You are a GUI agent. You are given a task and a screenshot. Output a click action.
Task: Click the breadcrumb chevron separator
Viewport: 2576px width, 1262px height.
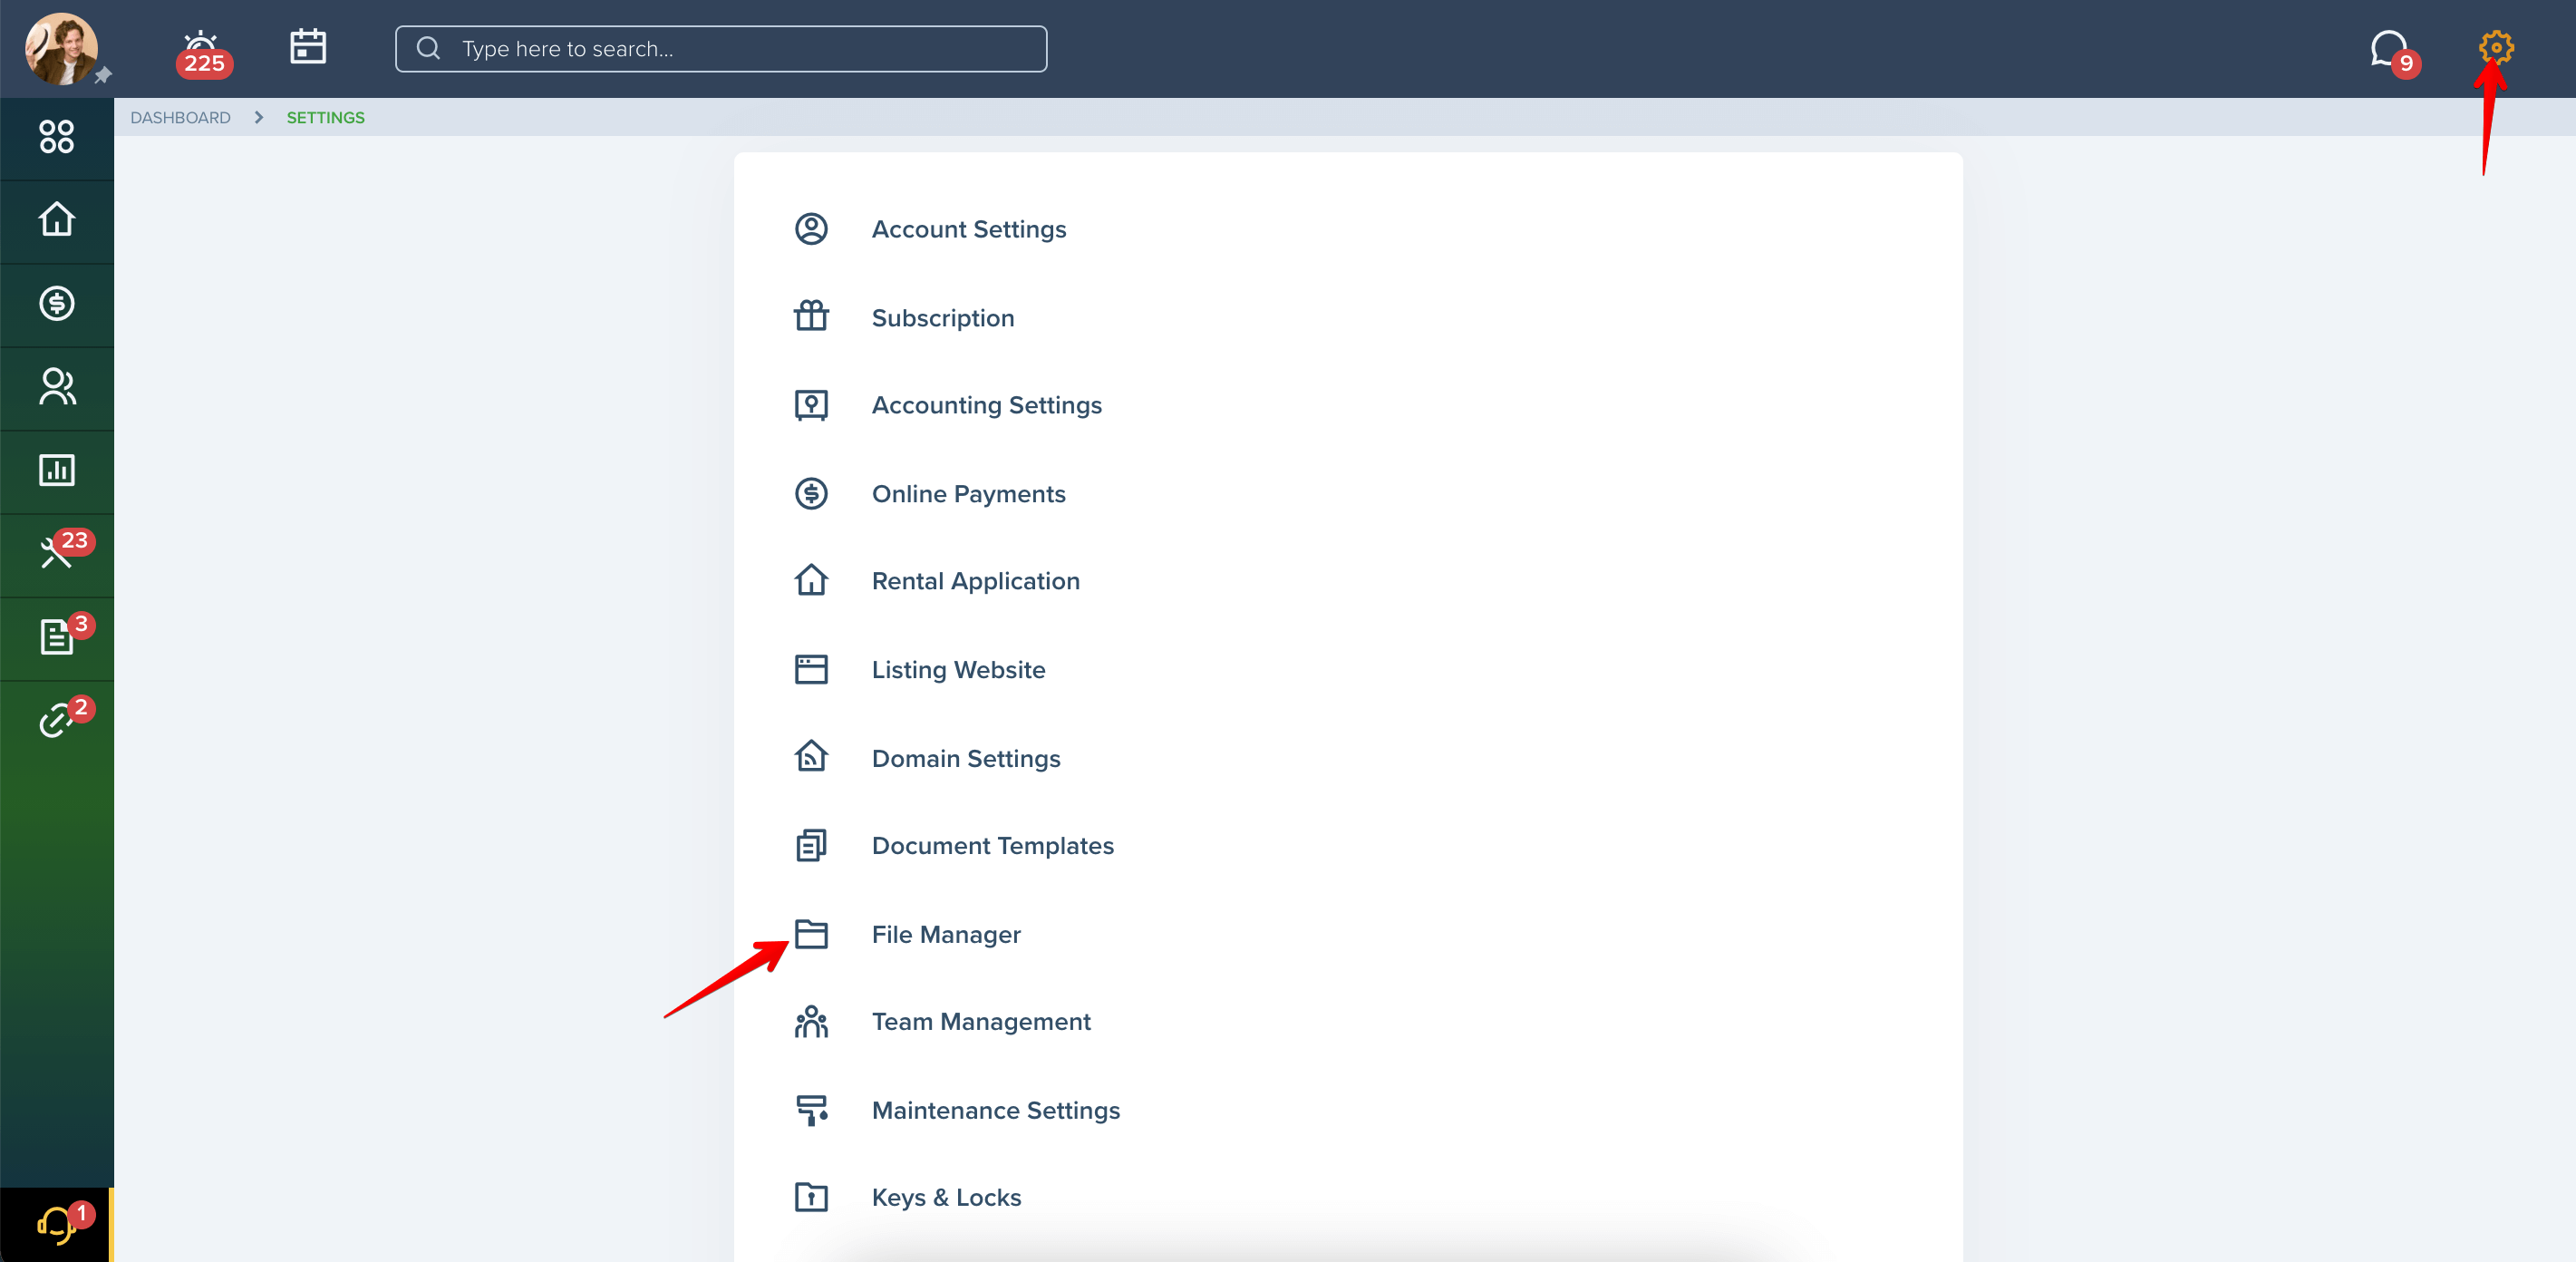click(259, 118)
